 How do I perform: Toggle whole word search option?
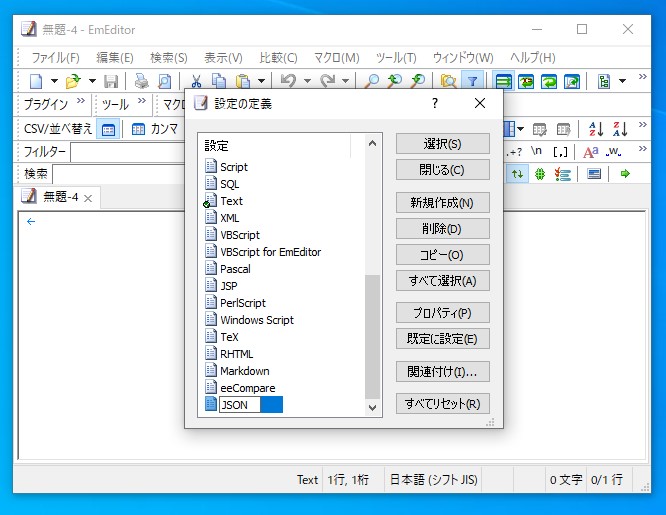point(613,151)
